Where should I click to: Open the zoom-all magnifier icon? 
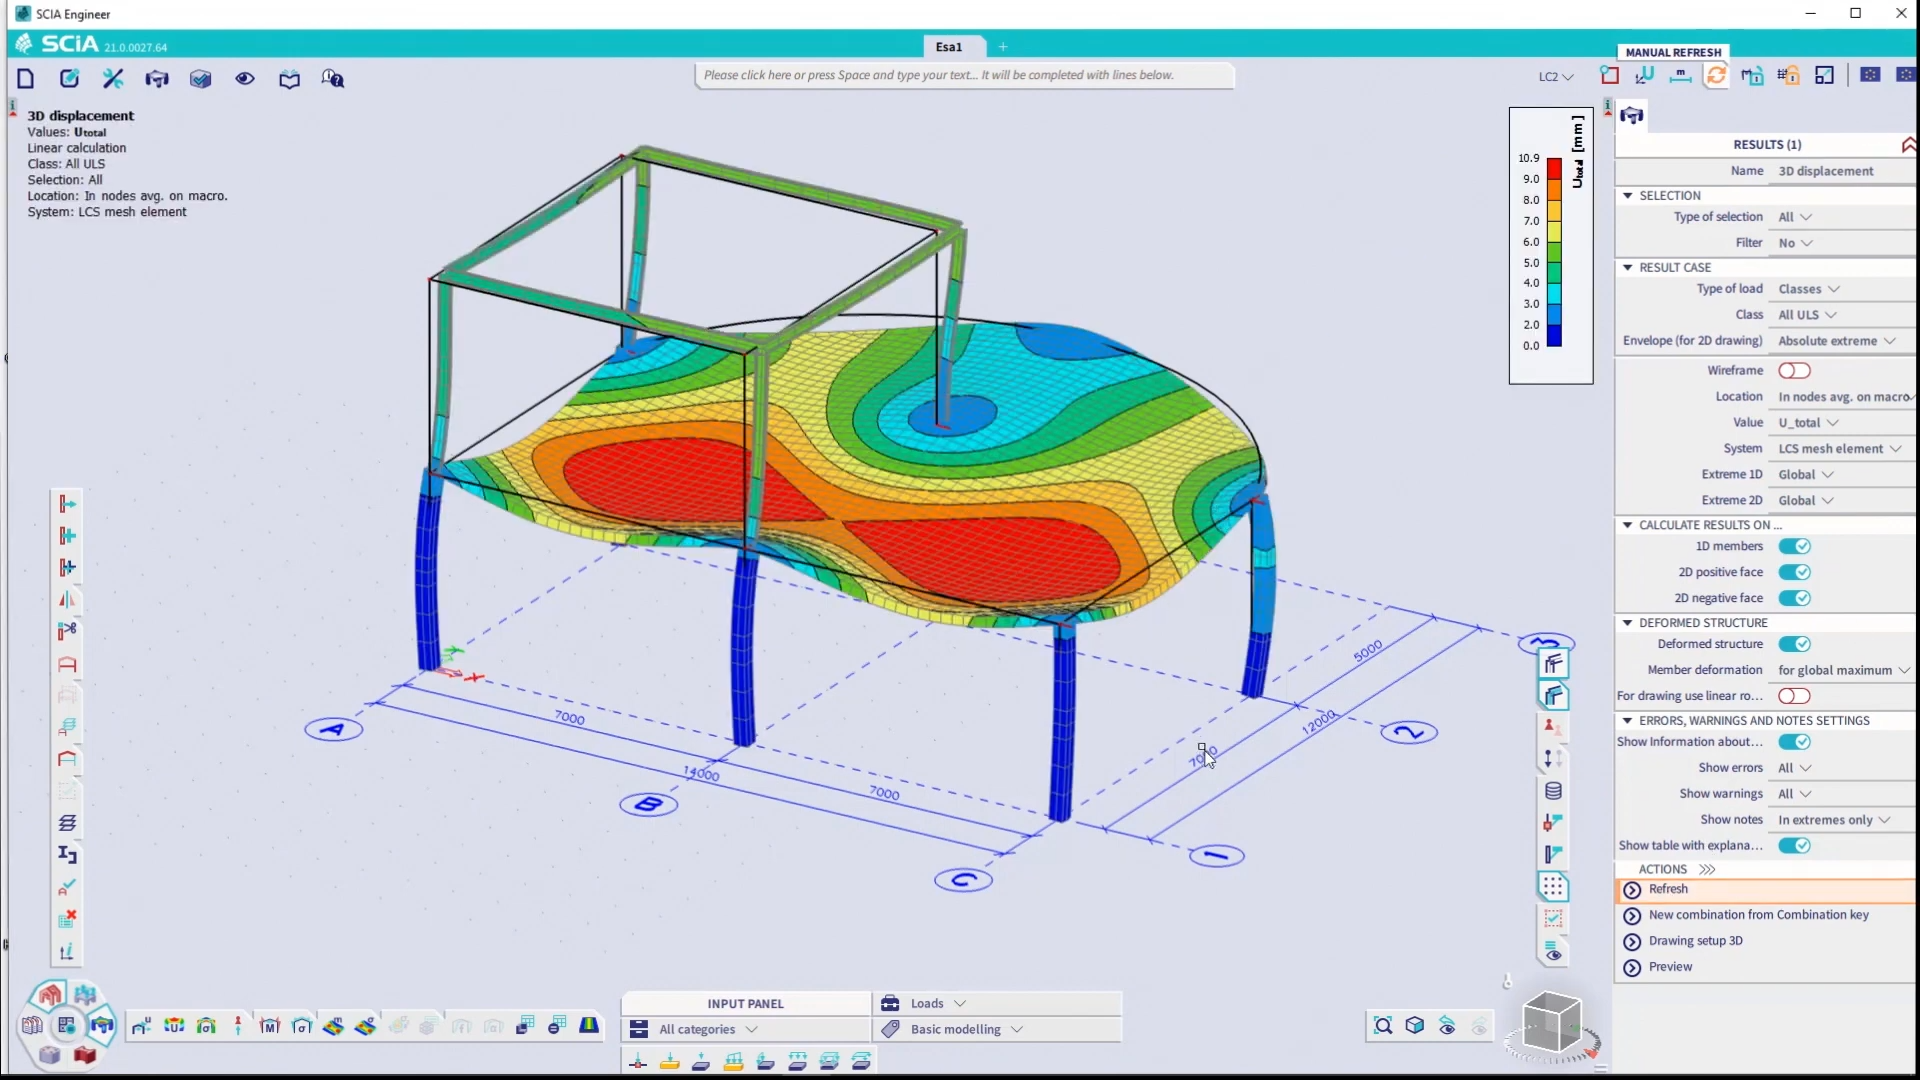(1383, 1025)
